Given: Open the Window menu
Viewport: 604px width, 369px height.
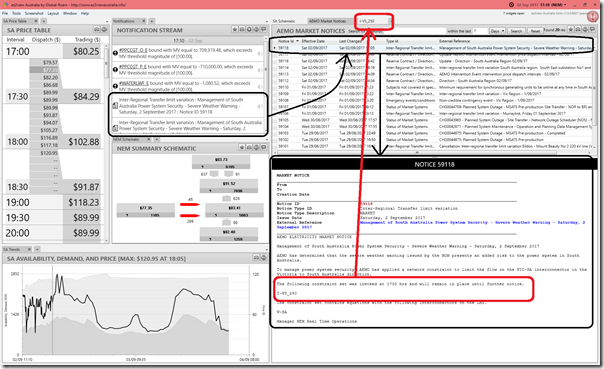Looking at the screenshot, I should click(x=70, y=13).
